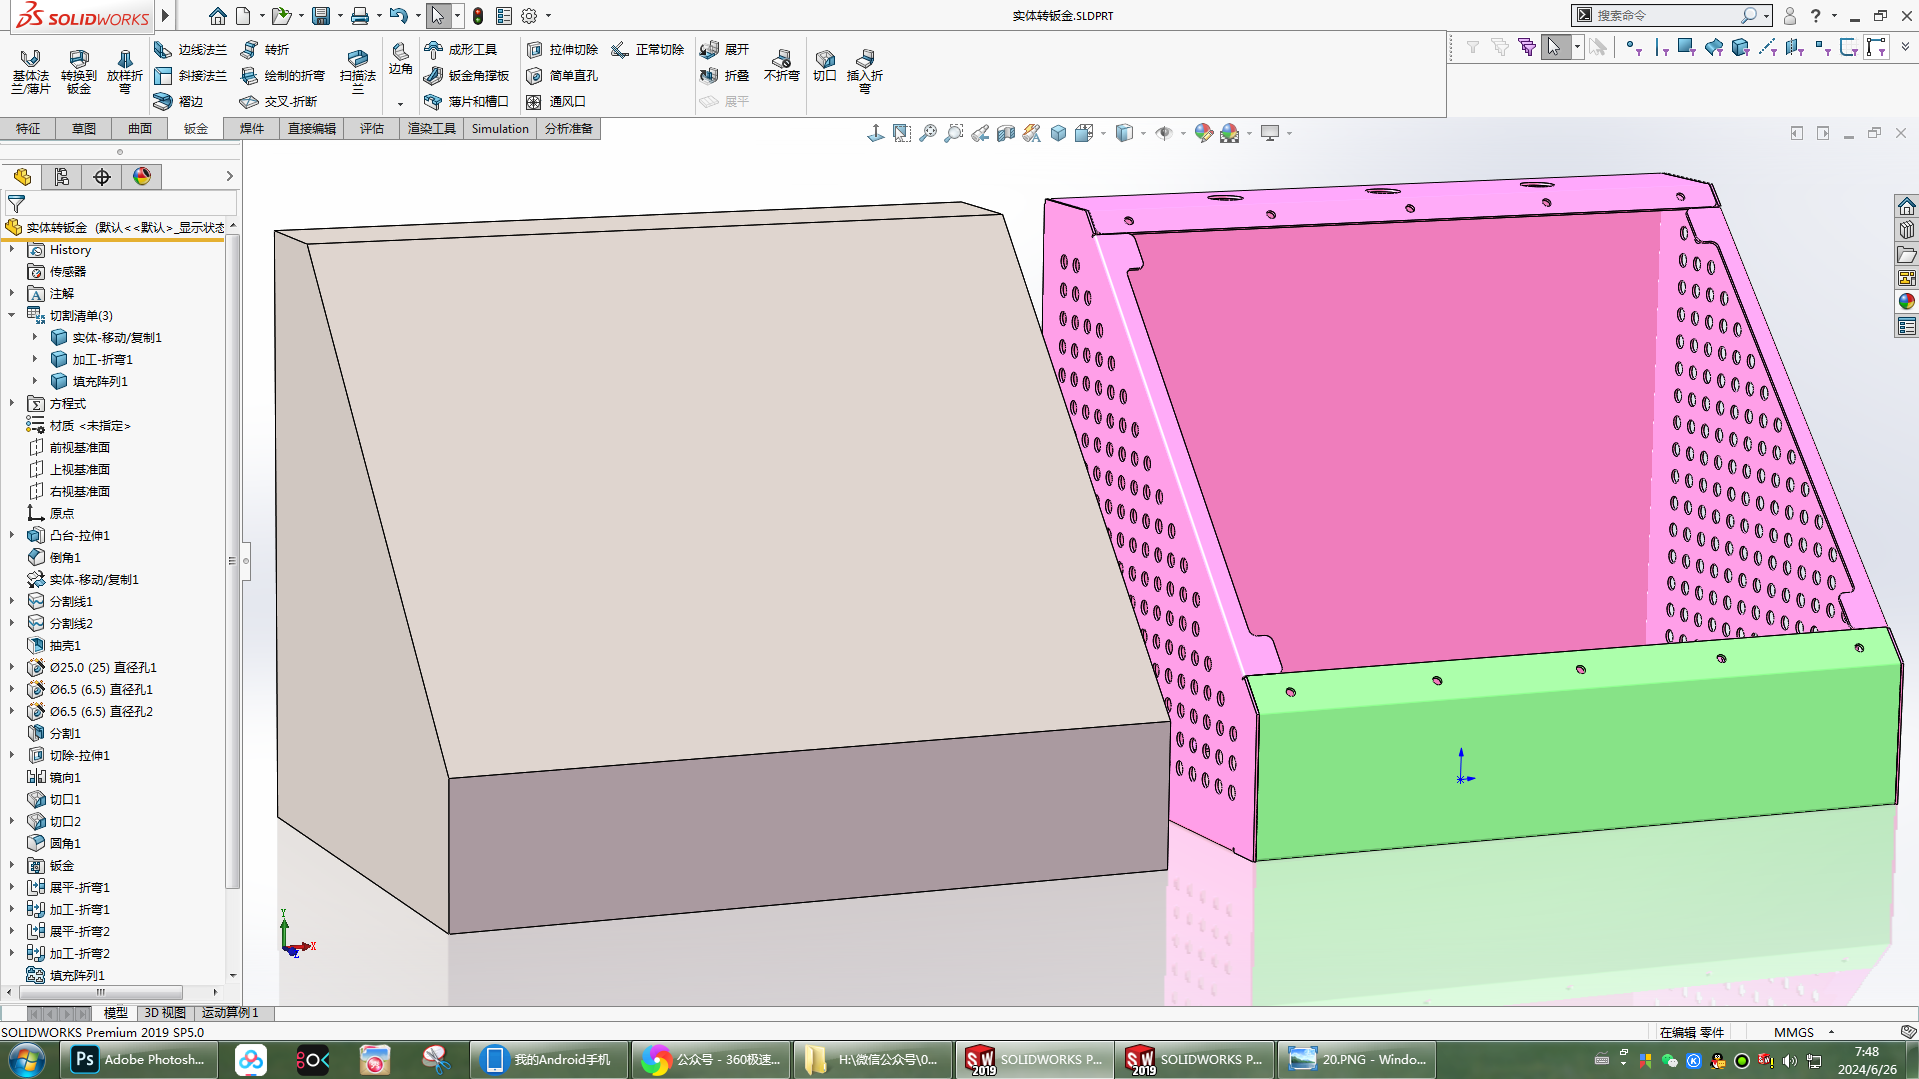
Task: Toggle the filter vertices selection filter
Action: [1633, 47]
